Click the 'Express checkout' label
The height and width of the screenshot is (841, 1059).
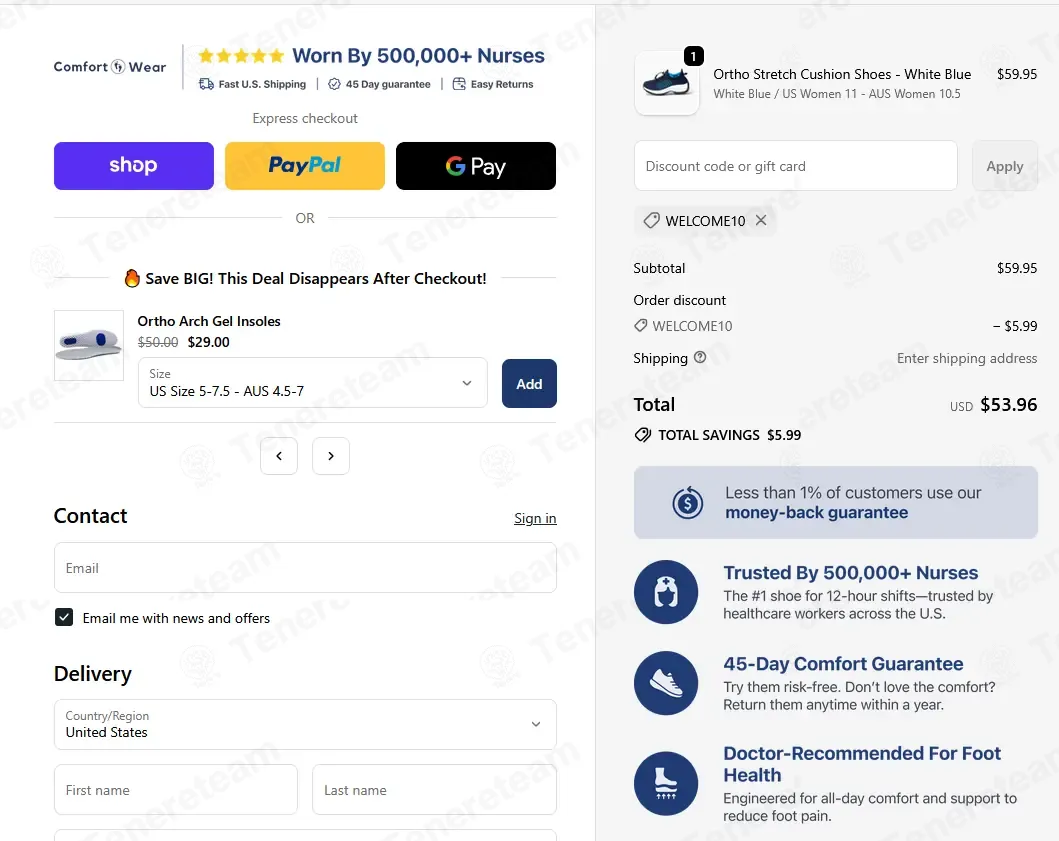pyautogui.click(x=305, y=118)
